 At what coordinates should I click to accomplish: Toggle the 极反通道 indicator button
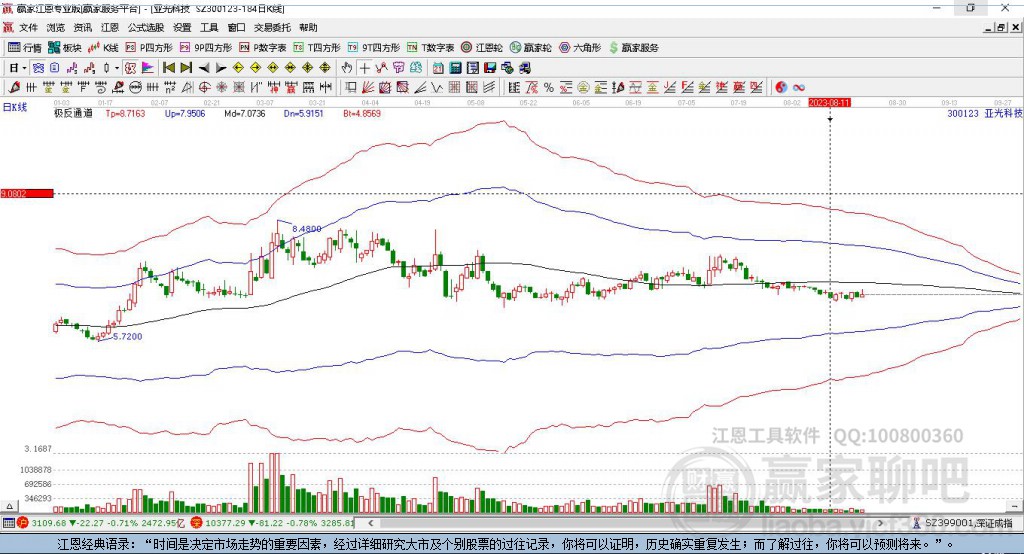(130, 68)
